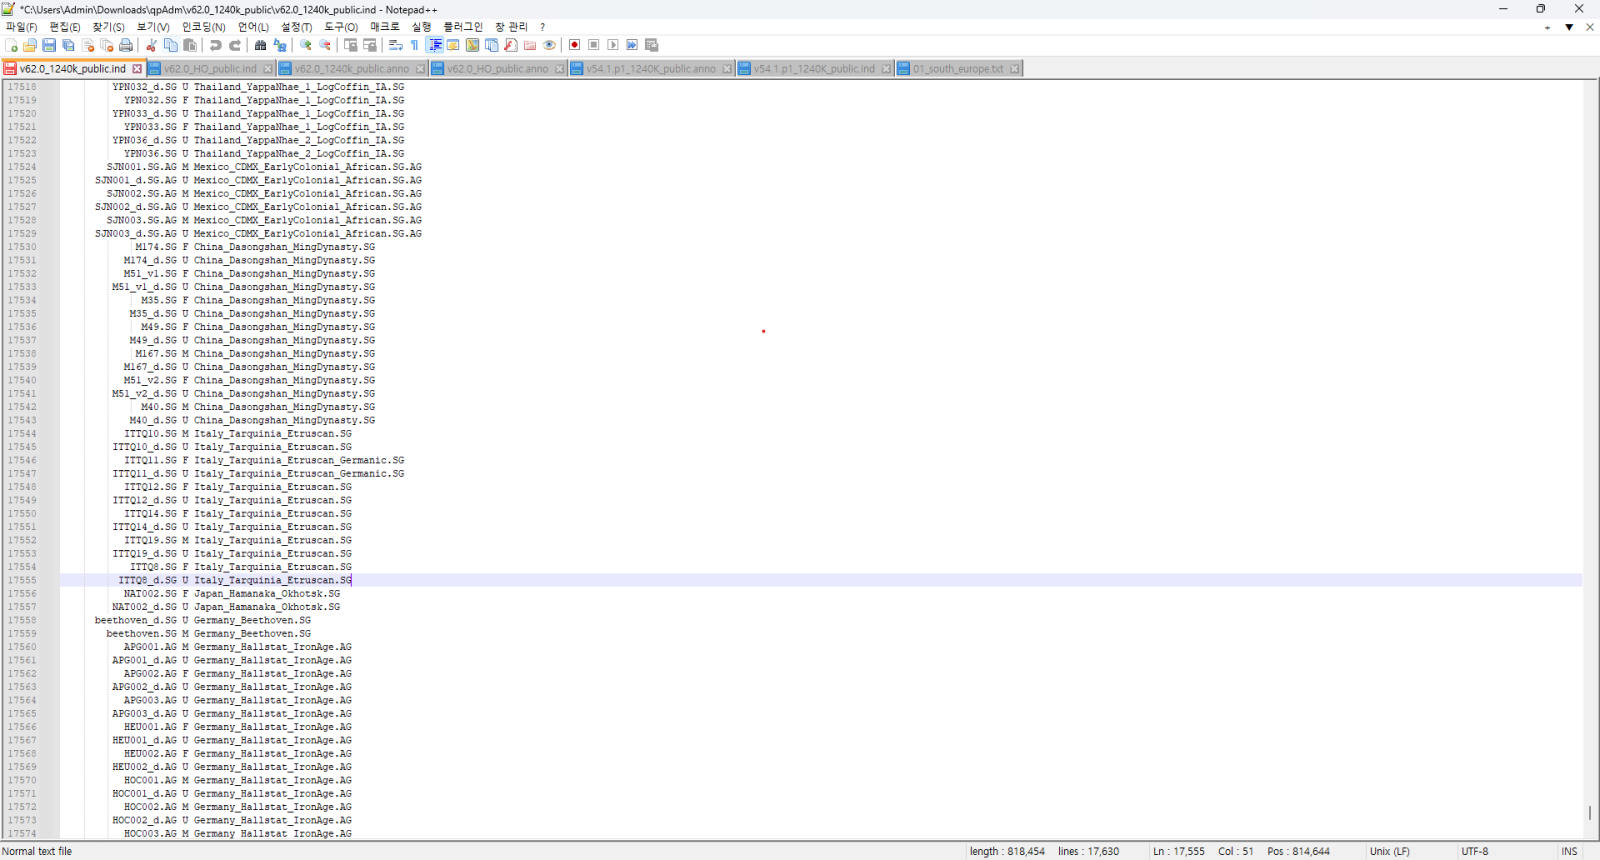Click the Open file toolbar icon

tap(30, 45)
